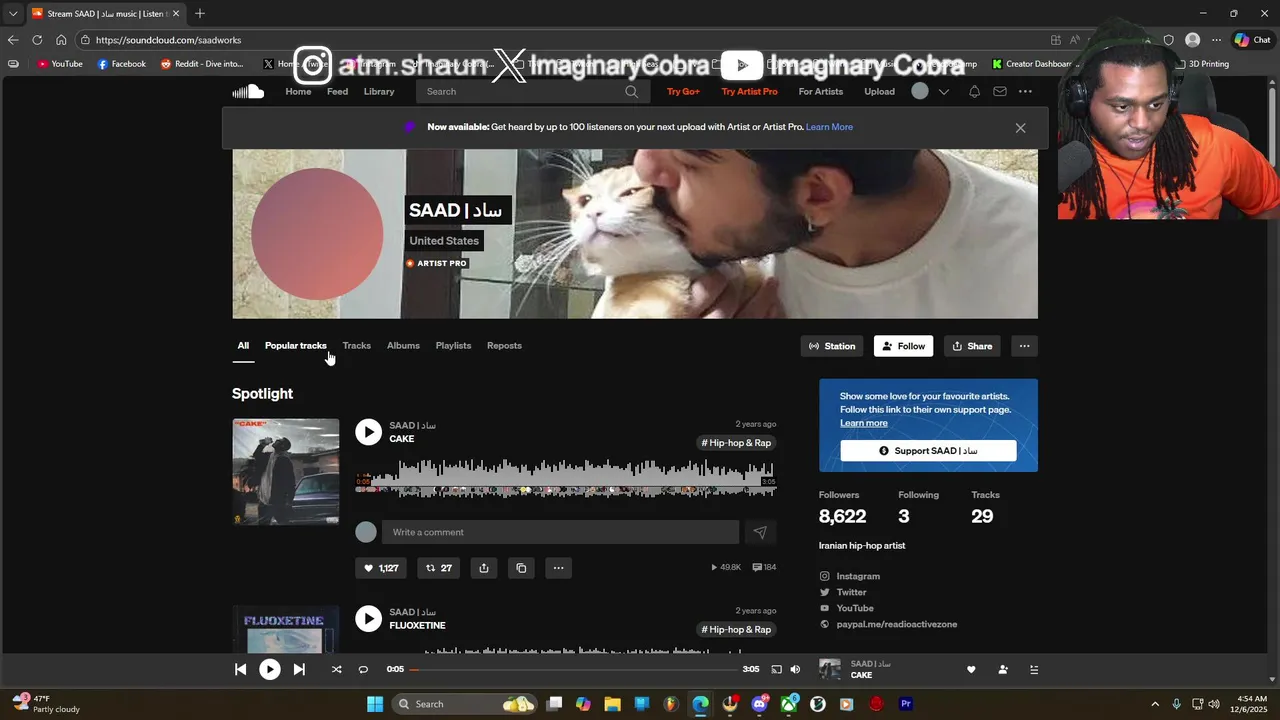Viewport: 1280px width, 720px height.
Task: Skip to previous track in player
Action: (x=240, y=670)
